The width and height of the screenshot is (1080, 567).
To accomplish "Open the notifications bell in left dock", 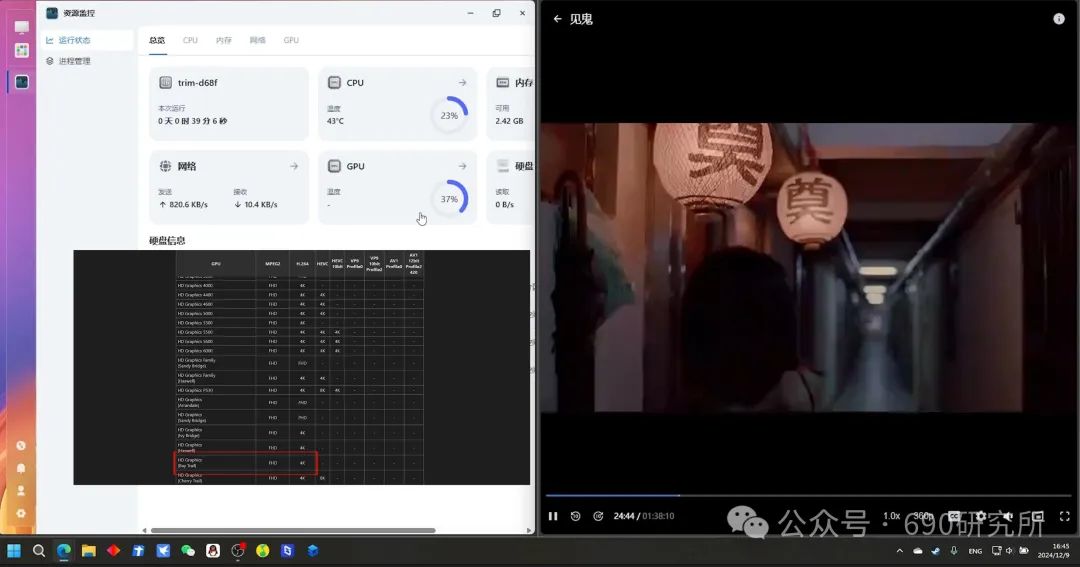I will point(21,468).
